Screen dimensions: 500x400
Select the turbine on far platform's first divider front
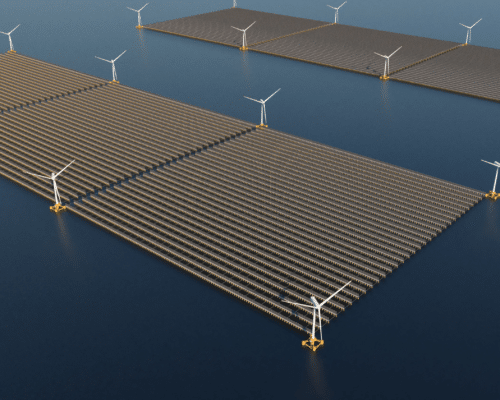(x=244, y=36)
